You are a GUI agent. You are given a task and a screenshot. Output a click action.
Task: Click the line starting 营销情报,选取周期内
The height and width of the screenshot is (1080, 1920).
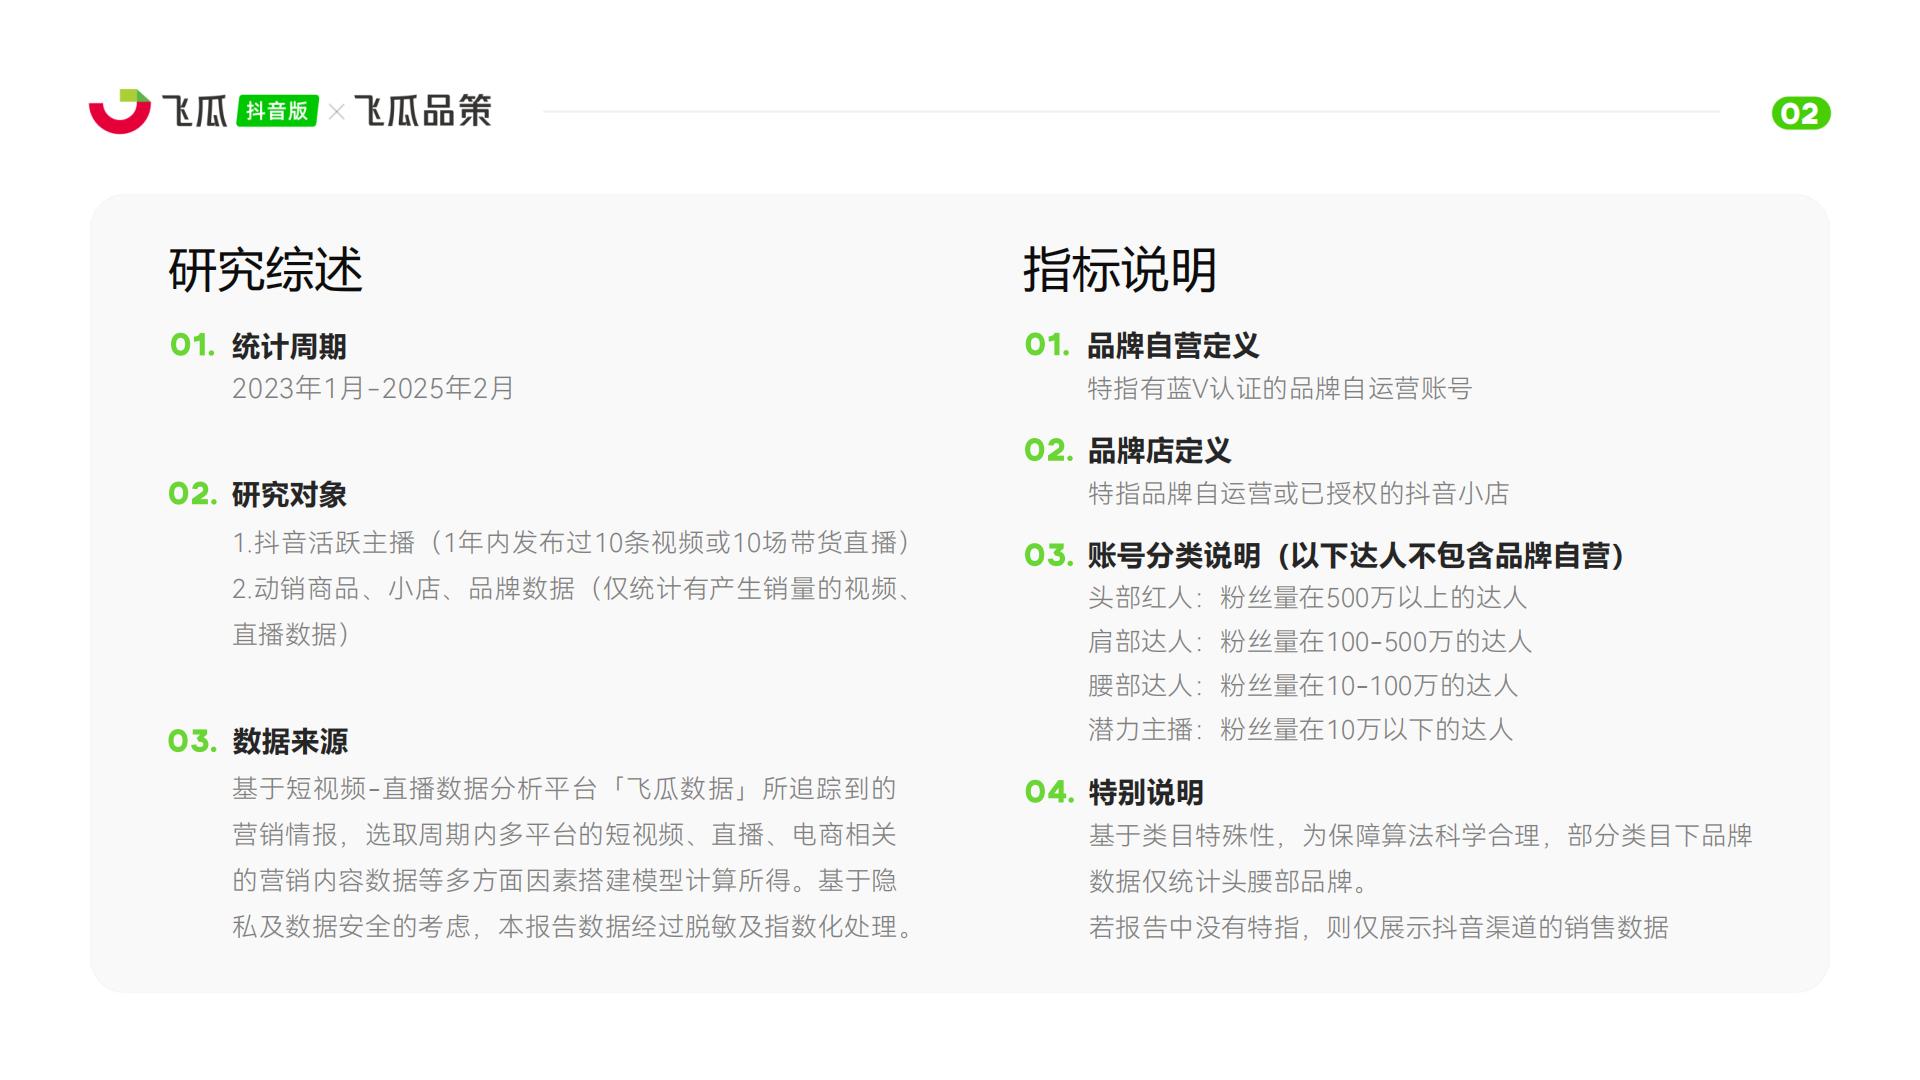tap(564, 834)
